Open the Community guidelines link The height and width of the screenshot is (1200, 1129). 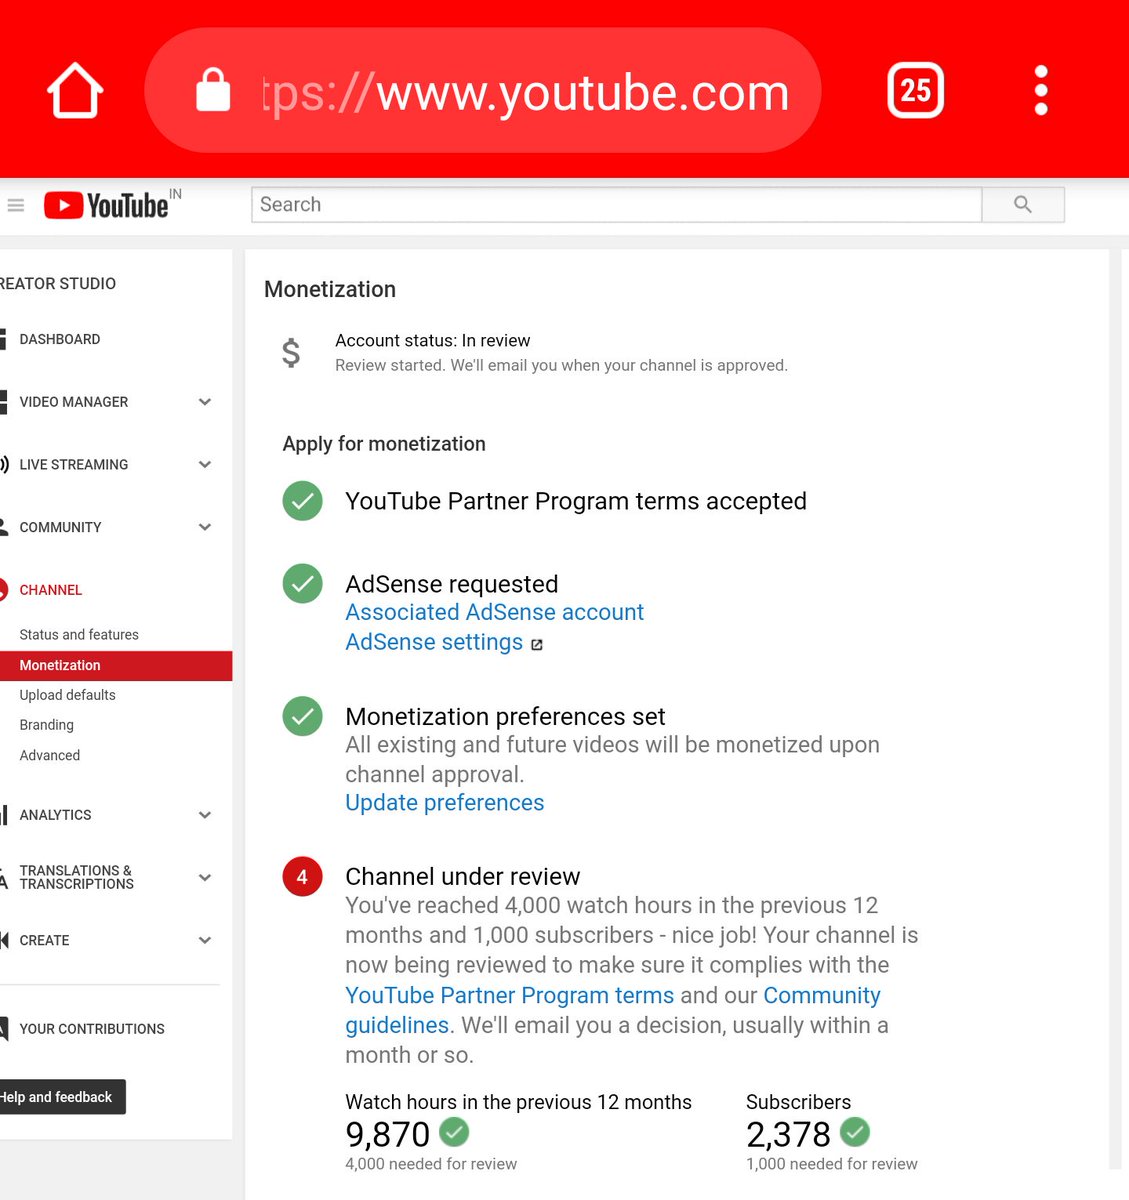[822, 996]
